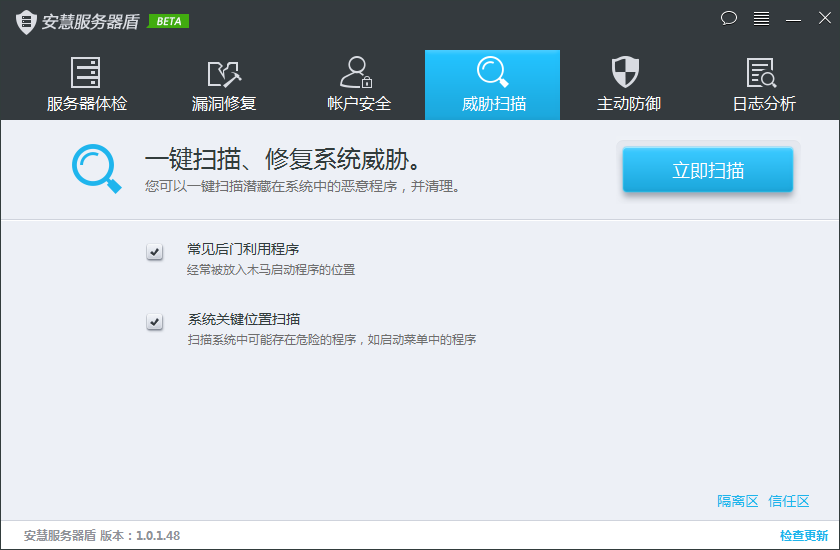Open the 帐户安全 account security tab
This screenshot has width=840, height=550.
tap(359, 85)
